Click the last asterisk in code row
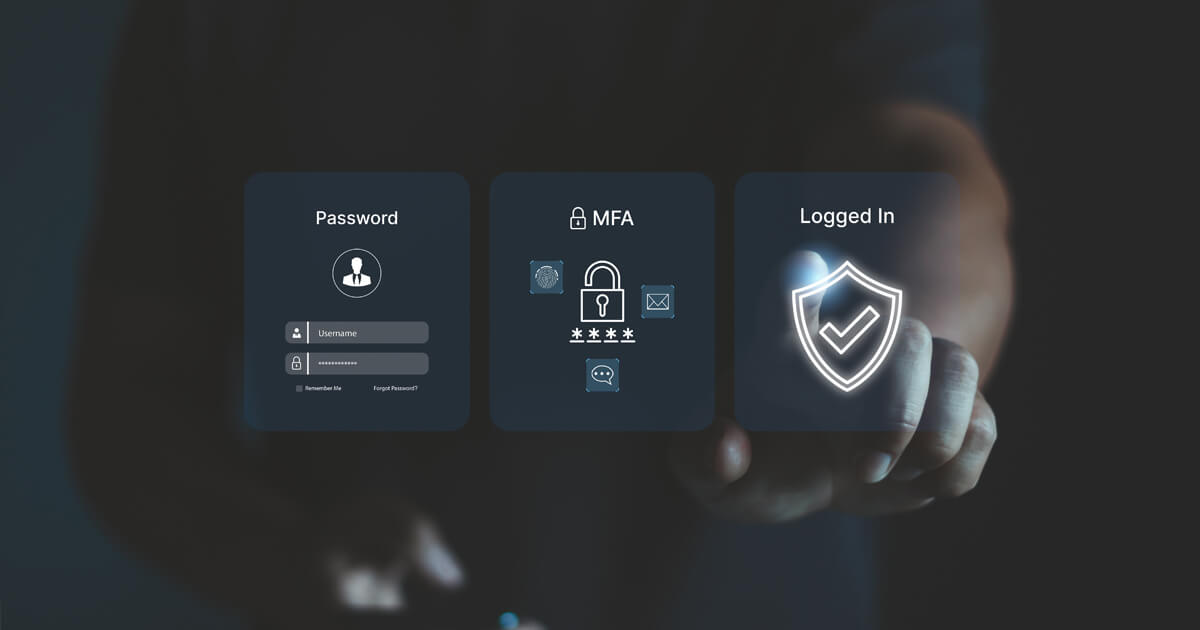The image size is (1200, 630). [x=627, y=334]
